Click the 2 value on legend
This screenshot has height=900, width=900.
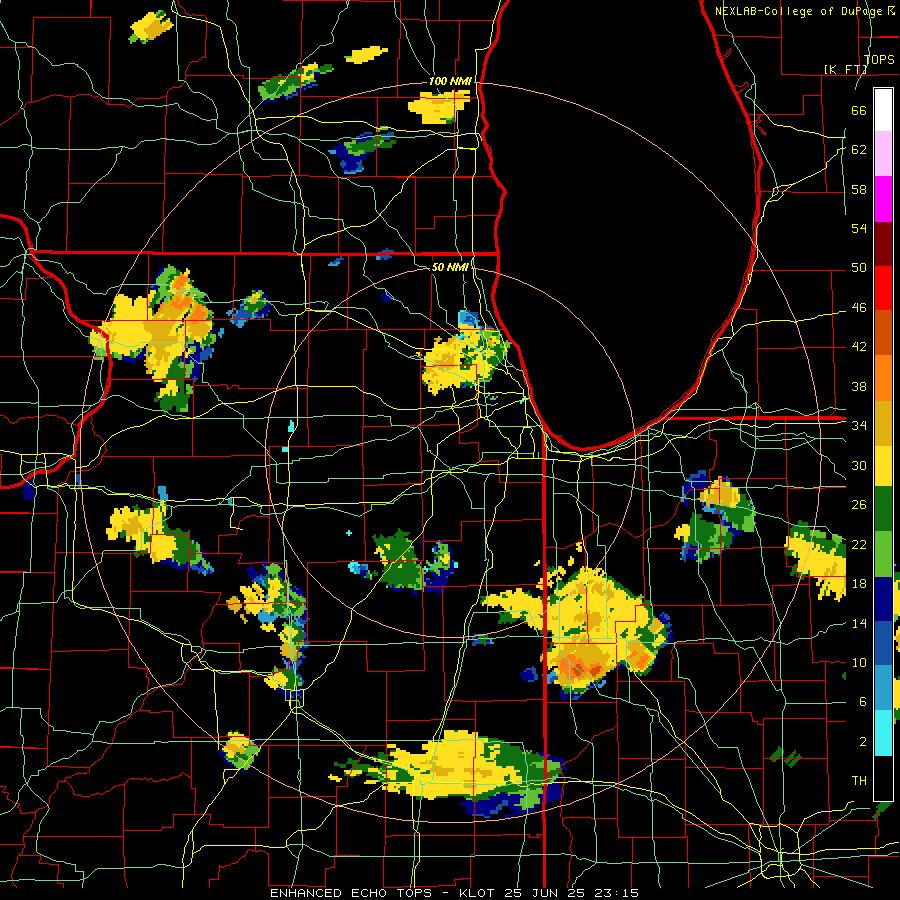(863, 742)
